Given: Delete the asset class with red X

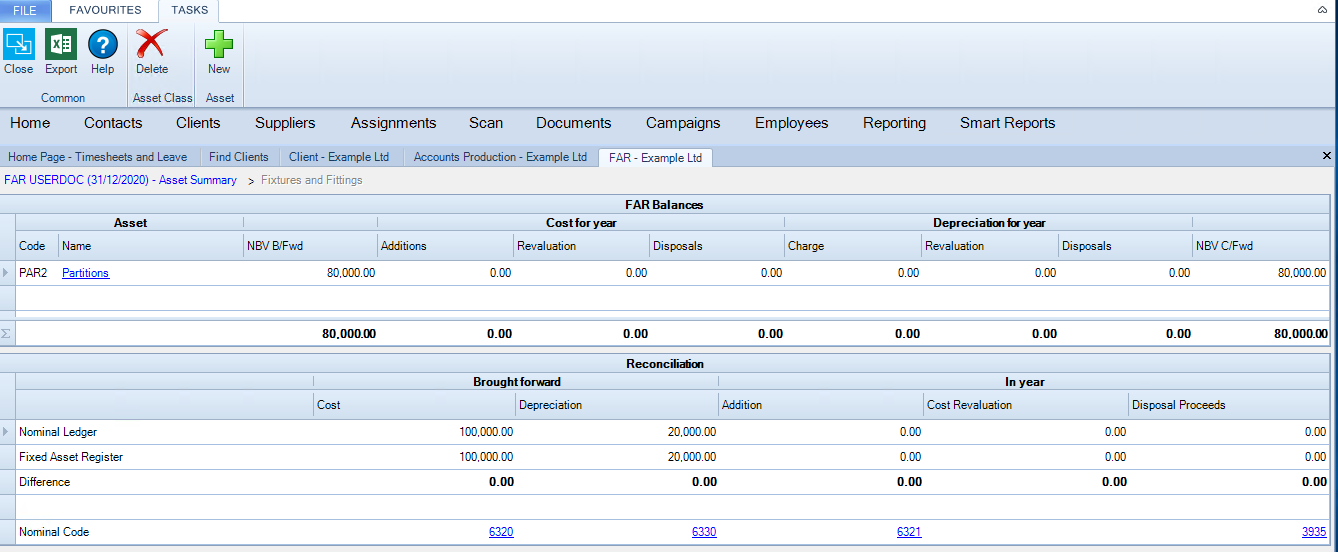Looking at the screenshot, I should [x=152, y=45].
